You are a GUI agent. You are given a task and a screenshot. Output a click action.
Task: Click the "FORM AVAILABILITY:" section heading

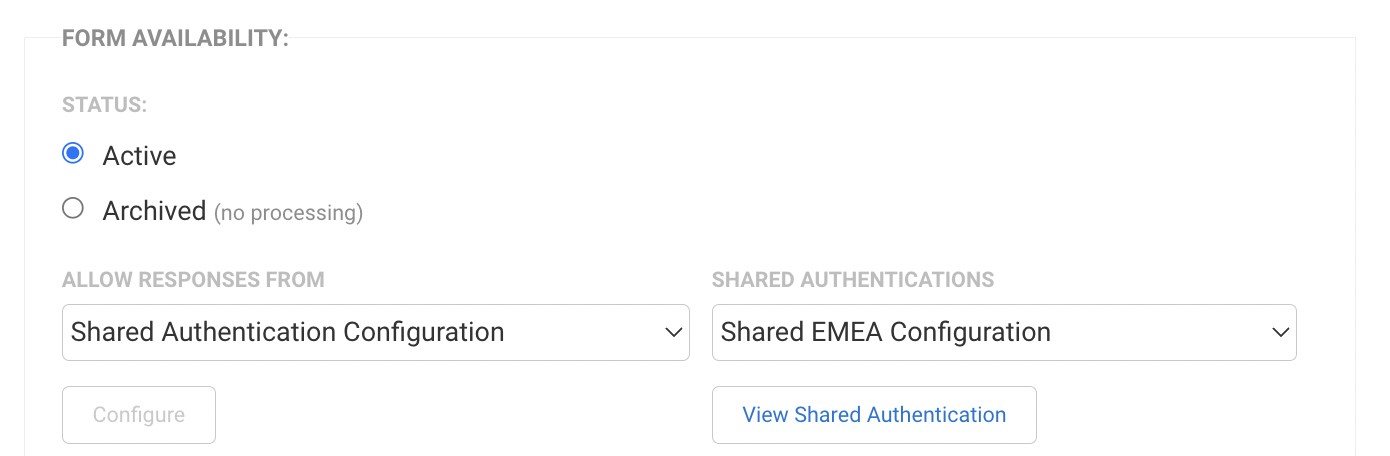(175, 39)
